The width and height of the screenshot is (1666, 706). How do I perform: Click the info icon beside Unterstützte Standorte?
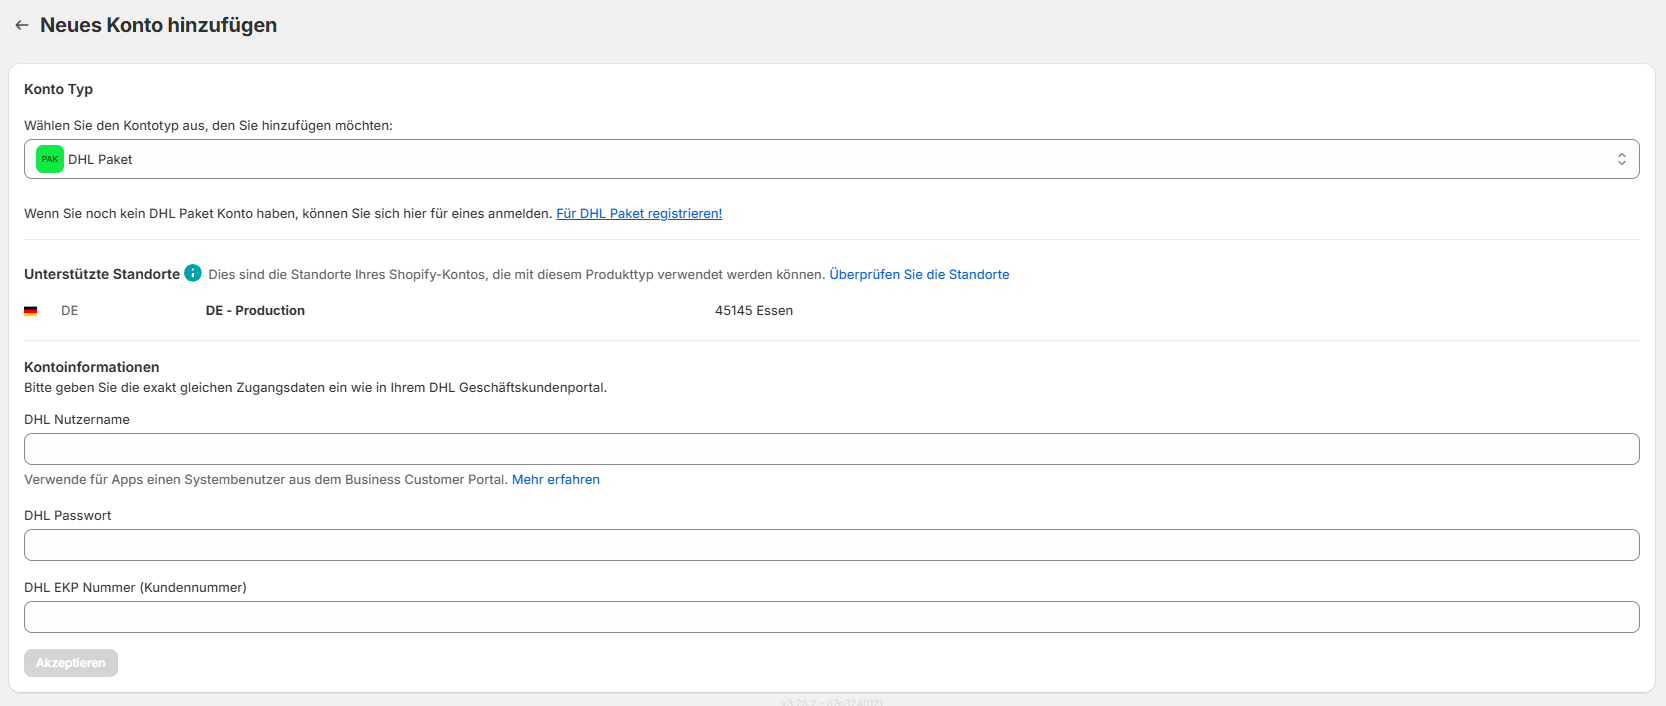tap(193, 273)
